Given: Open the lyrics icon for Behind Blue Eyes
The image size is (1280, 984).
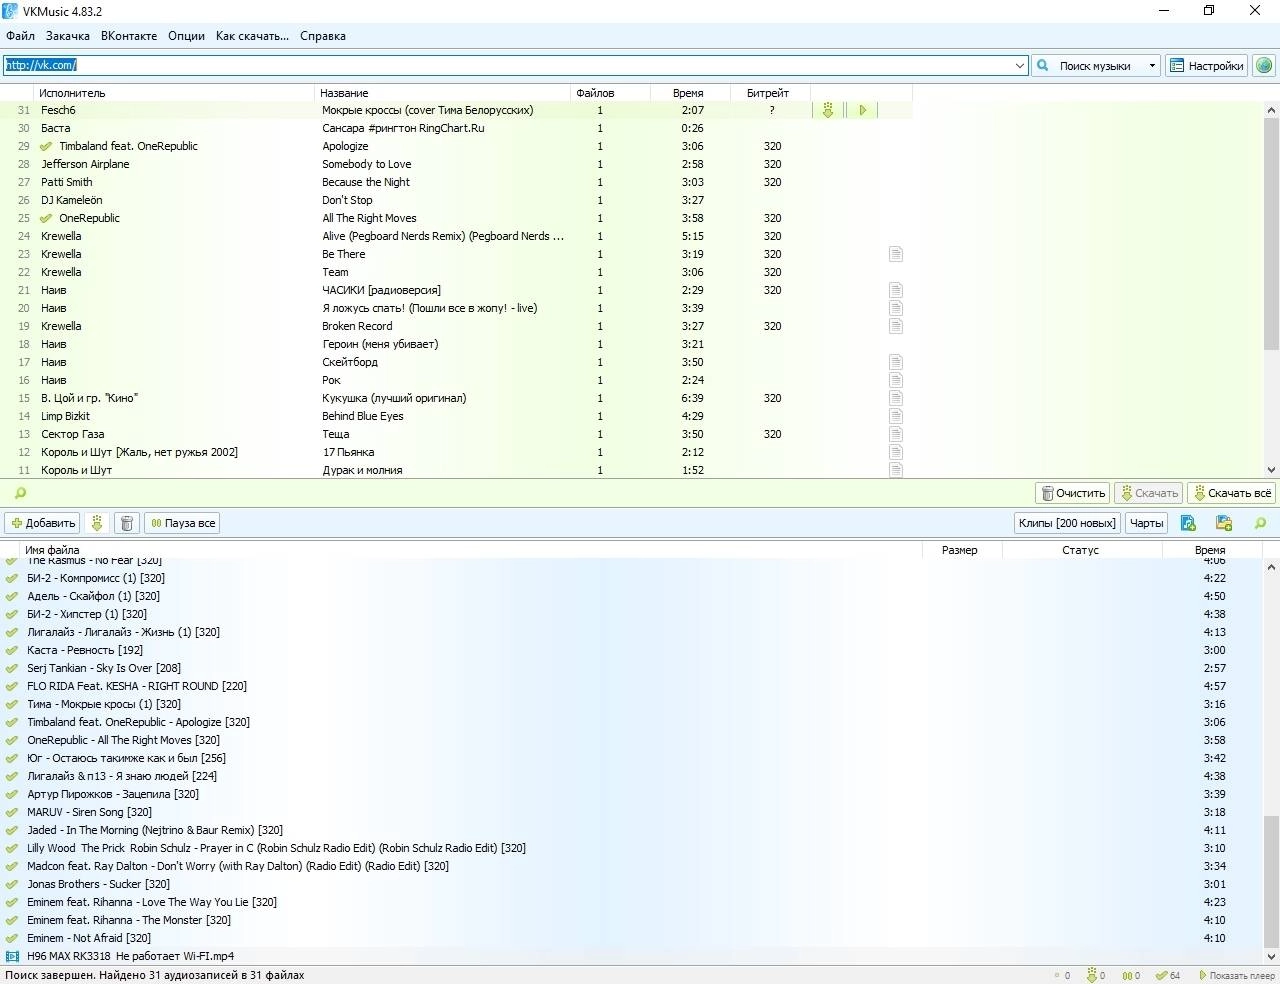Looking at the screenshot, I should 896,416.
